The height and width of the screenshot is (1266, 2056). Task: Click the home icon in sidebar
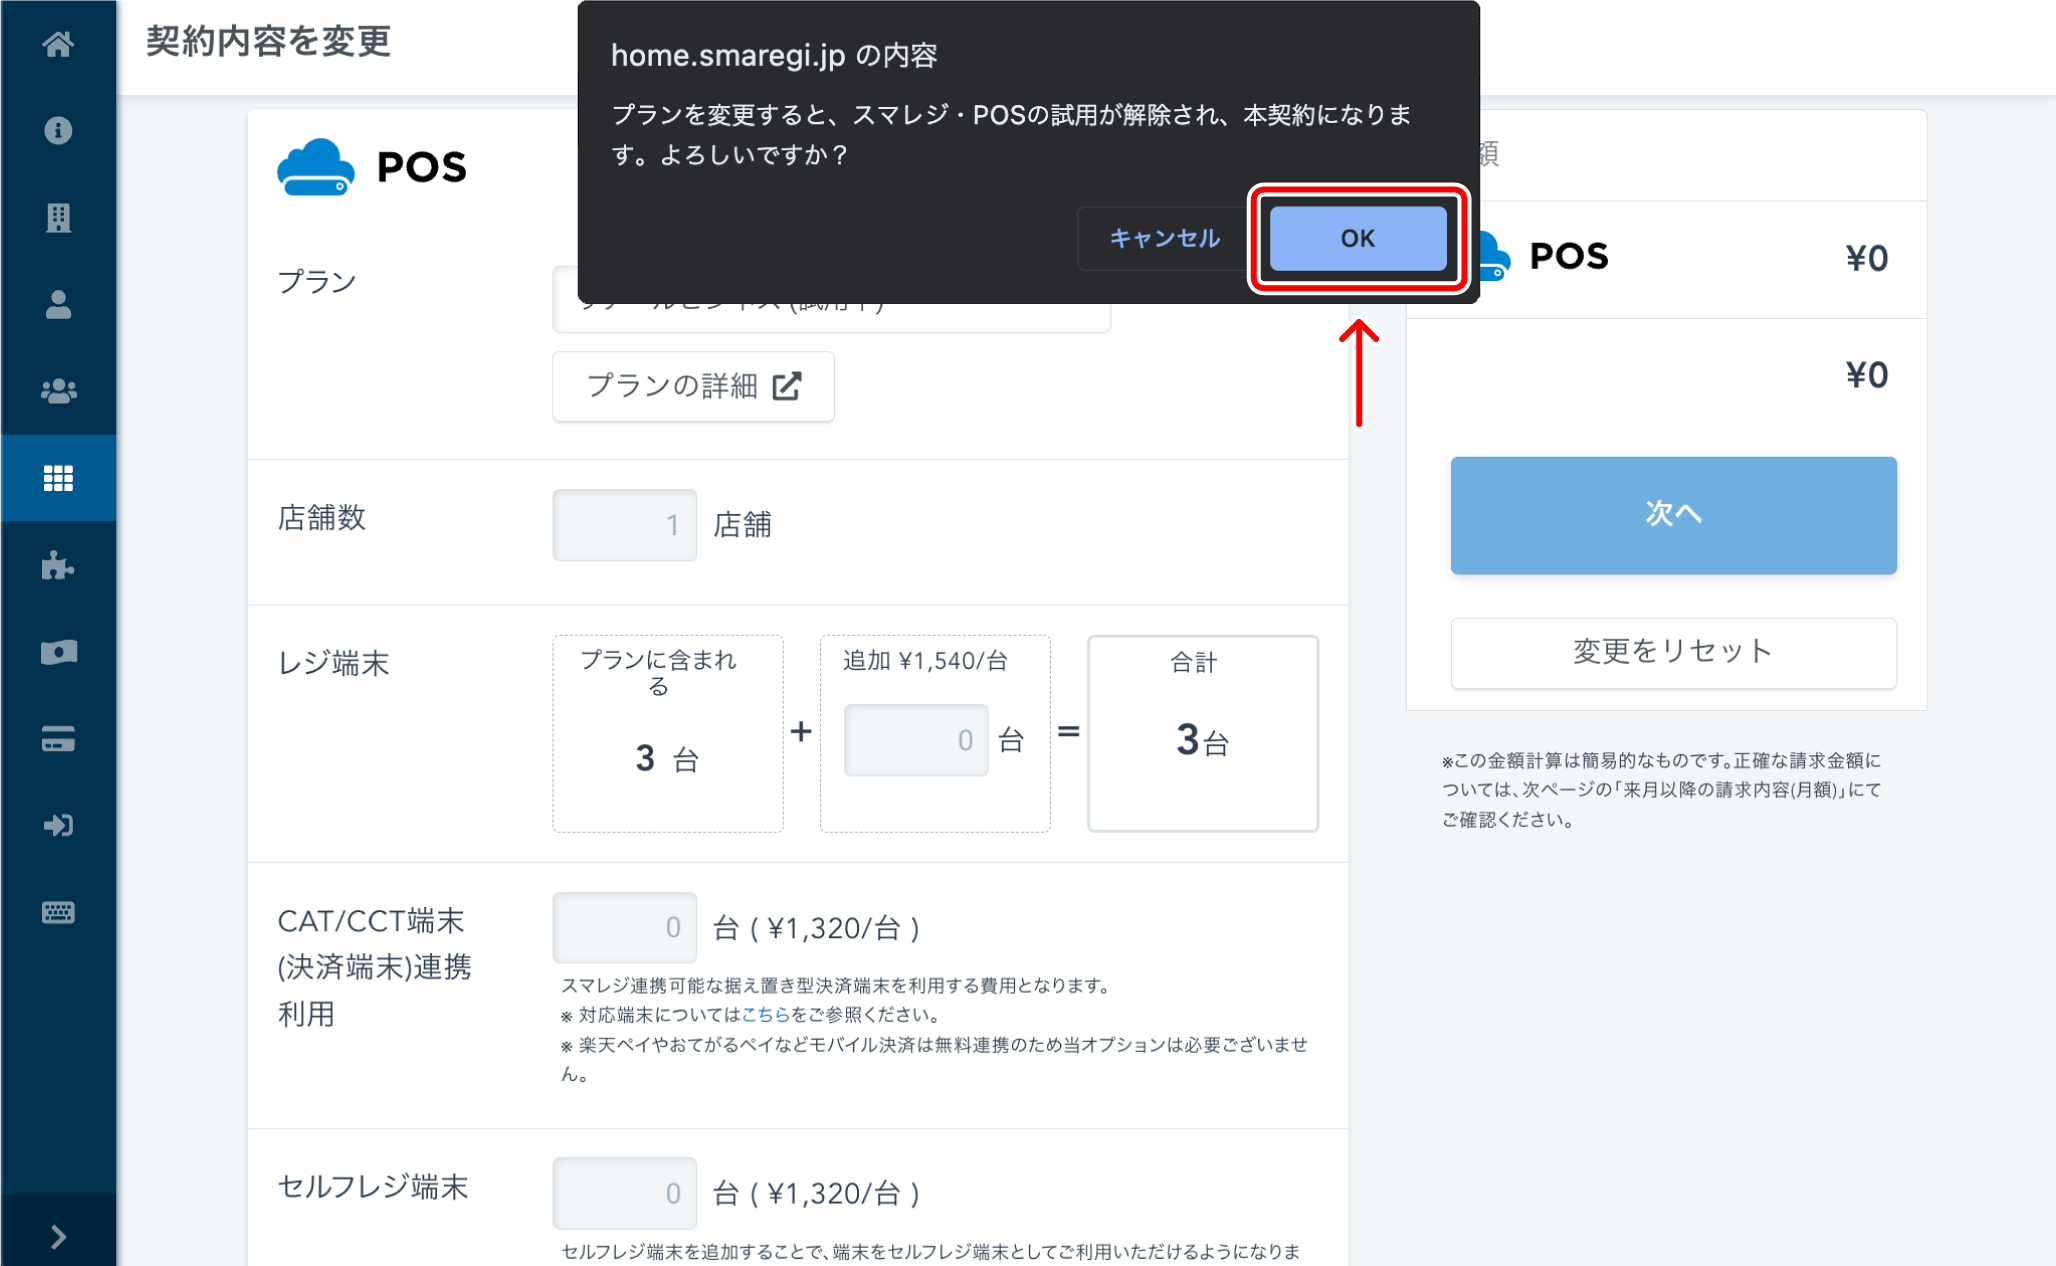click(58, 44)
